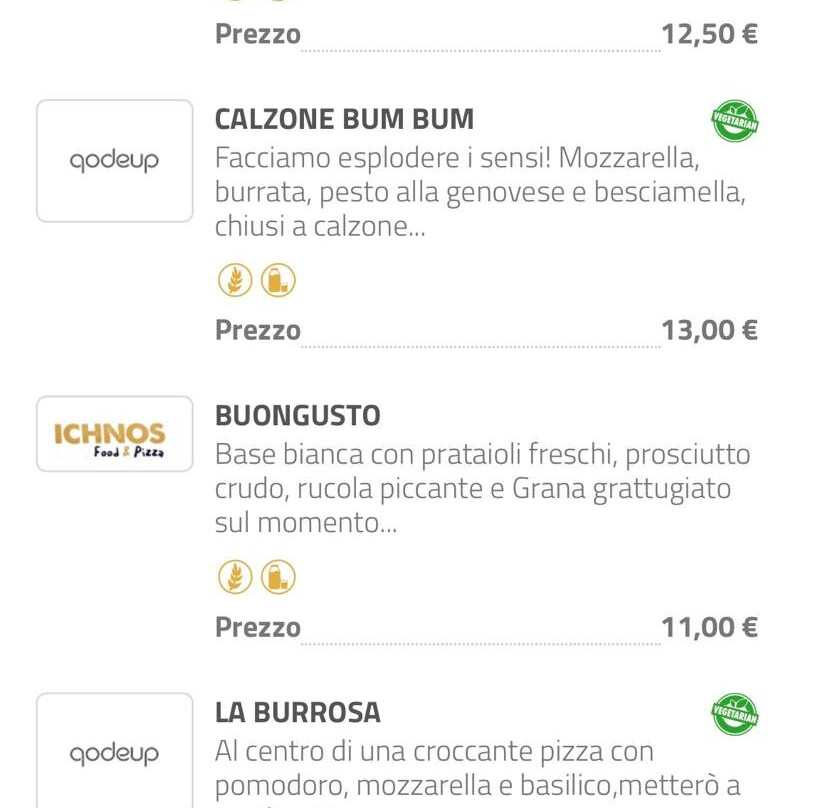Open the qodeup thumbnail next to La Burrosa

(x=115, y=753)
